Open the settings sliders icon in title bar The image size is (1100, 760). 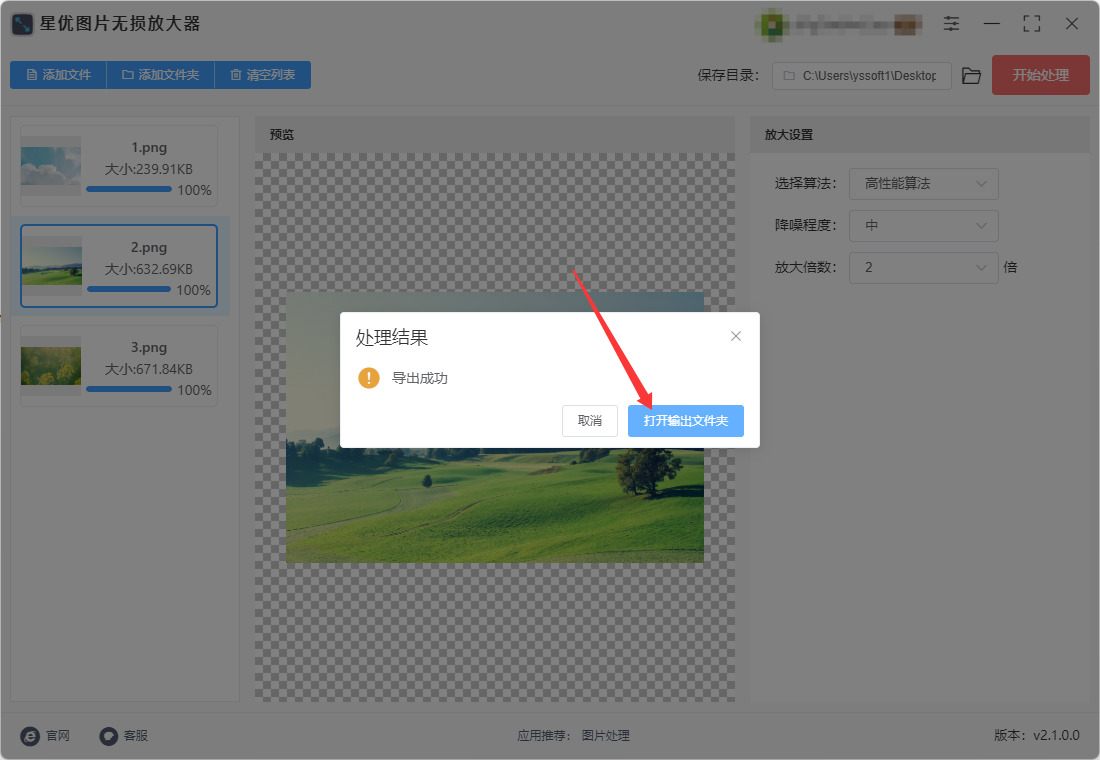point(951,24)
